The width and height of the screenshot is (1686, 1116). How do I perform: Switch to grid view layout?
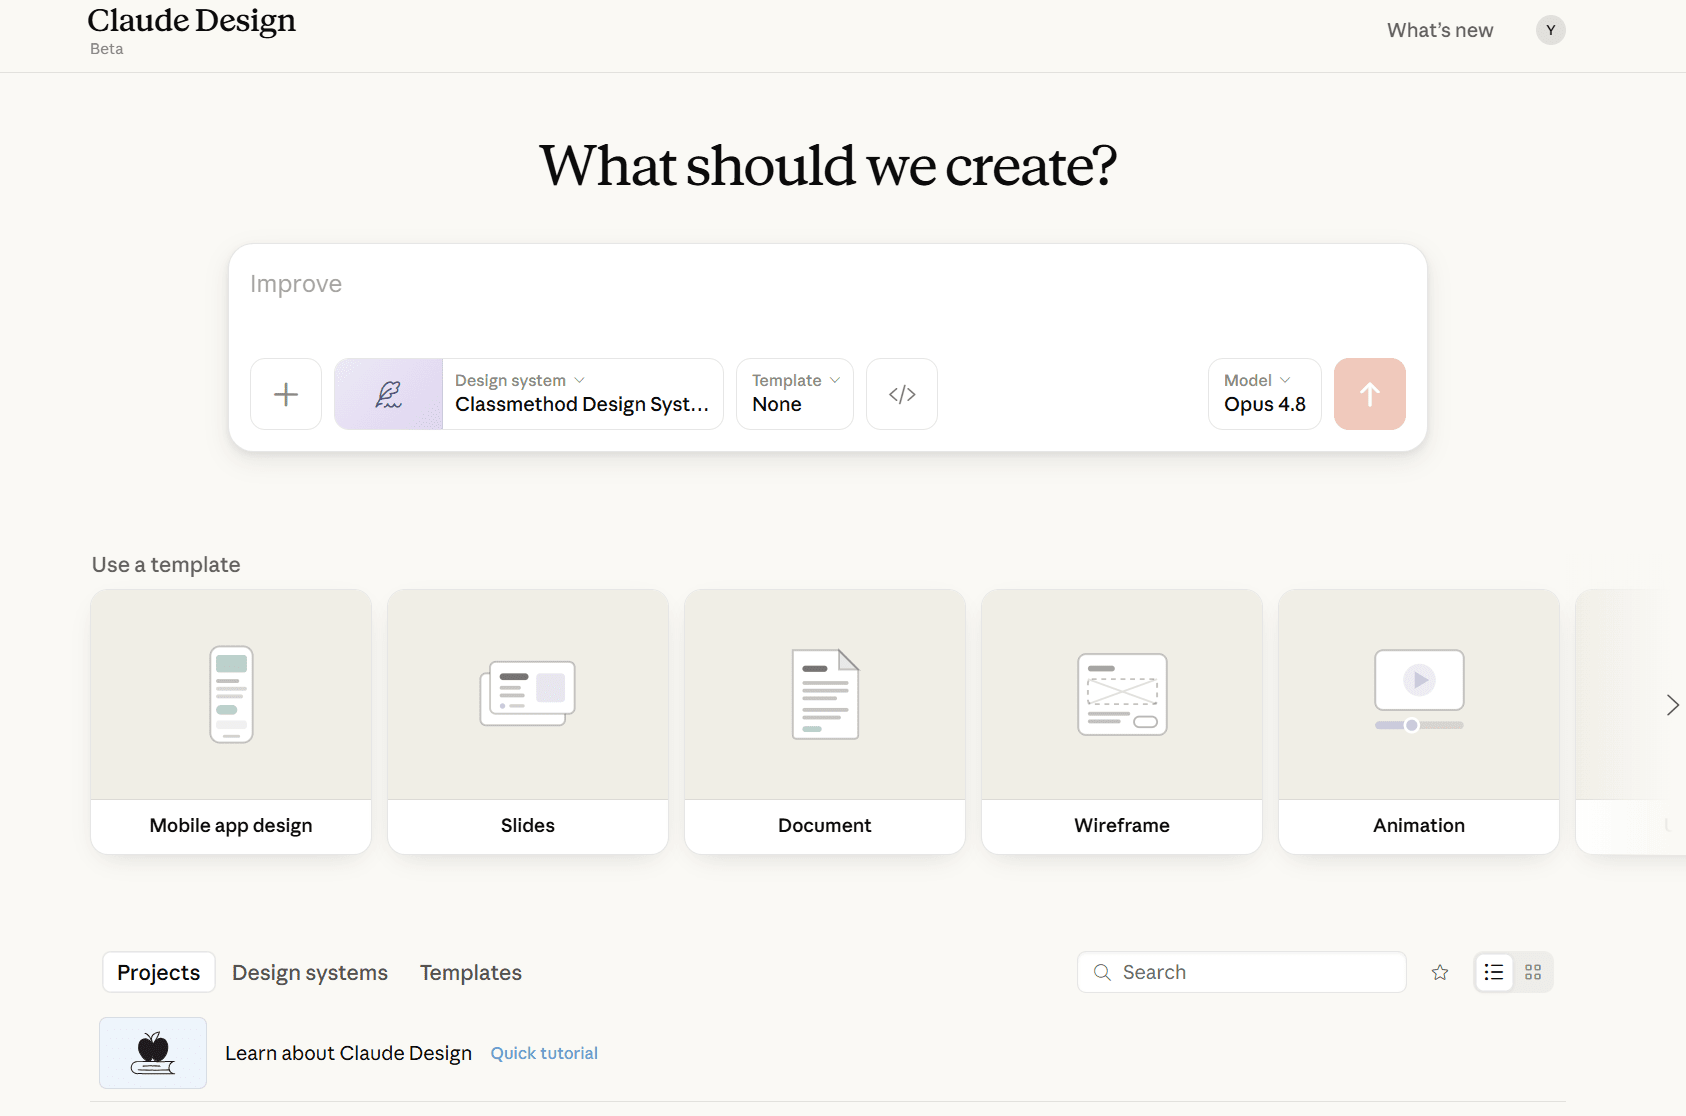tap(1533, 972)
